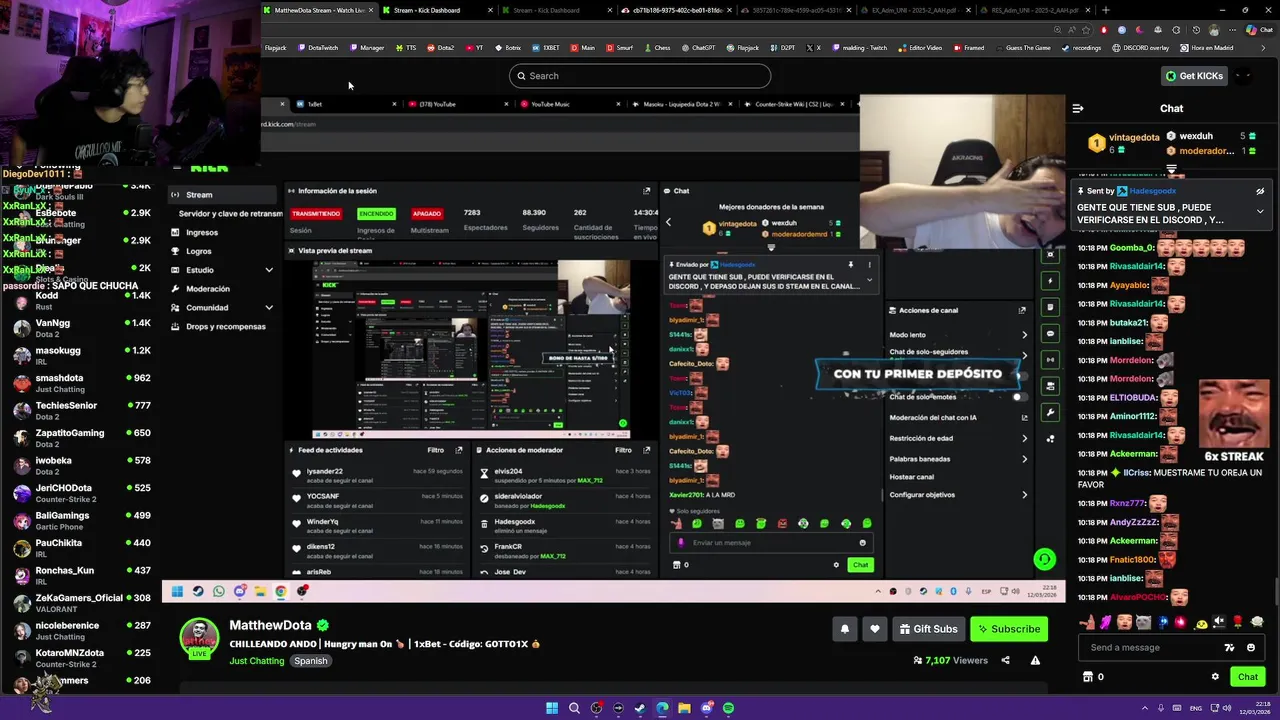Open Discord from the taskbar

tap(706, 708)
